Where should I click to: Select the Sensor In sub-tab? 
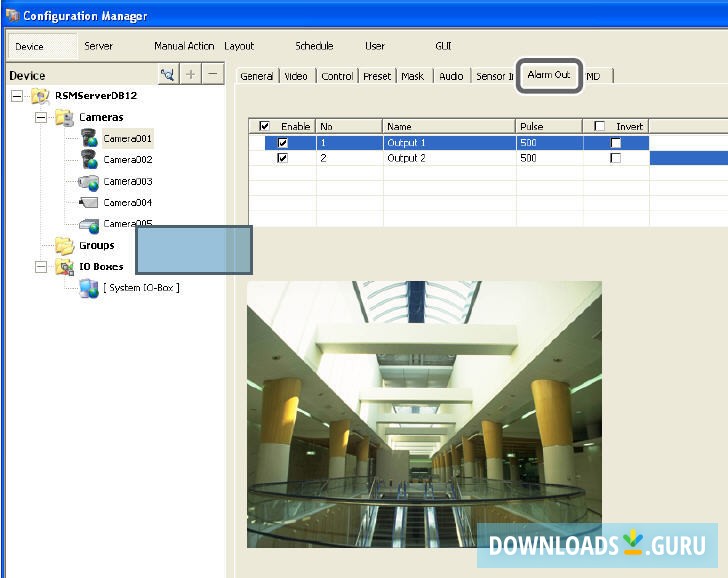pyautogui.click(x=494, y=76)
